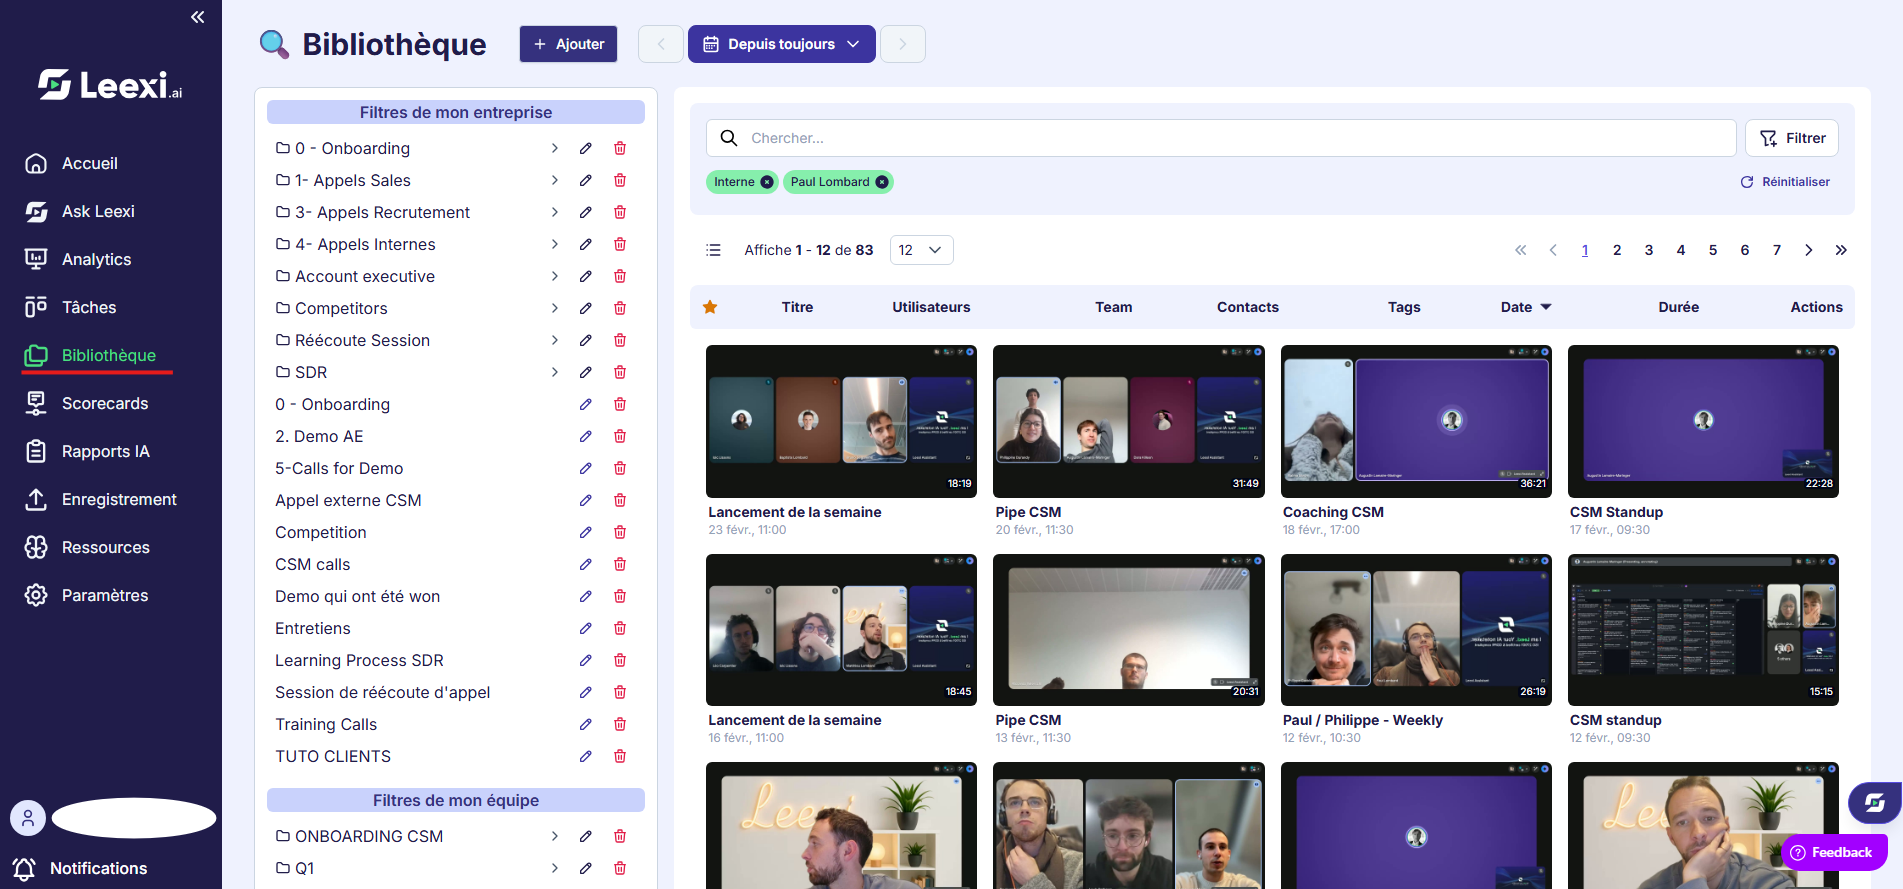Open the Coaching CSM recording thumbnail

pyautogui.click(x=1416, y=421)
